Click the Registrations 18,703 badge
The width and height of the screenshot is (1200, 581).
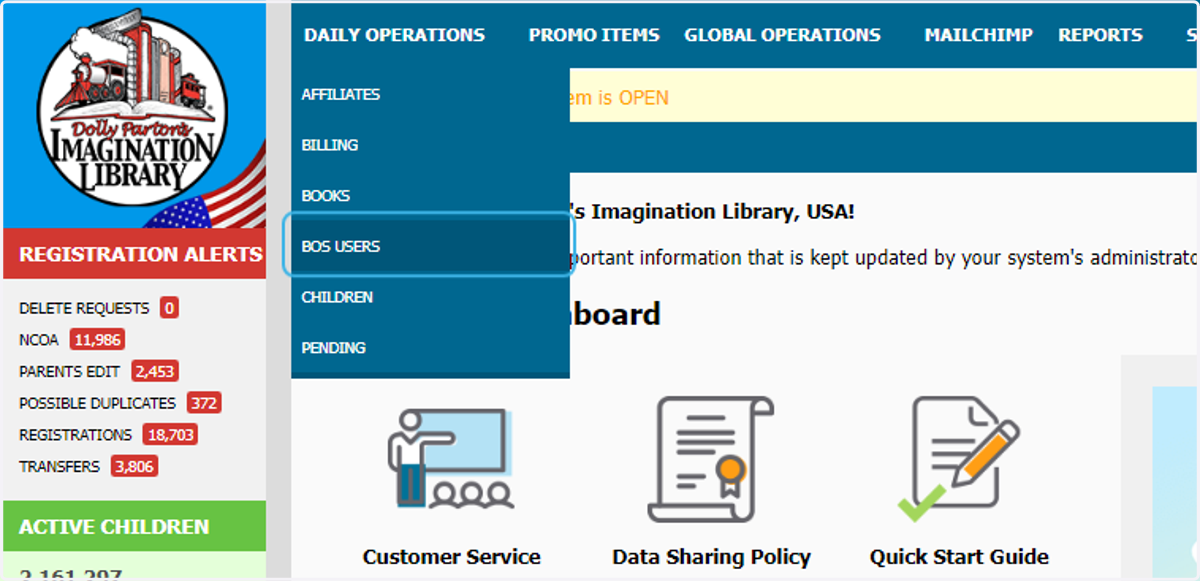[170, 435]
